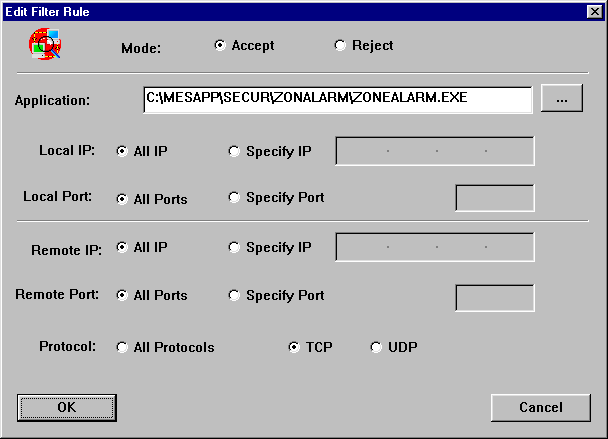Screen dimensions: 608x439
Task: Click the Remote IP: label
Action: (67, 250)
